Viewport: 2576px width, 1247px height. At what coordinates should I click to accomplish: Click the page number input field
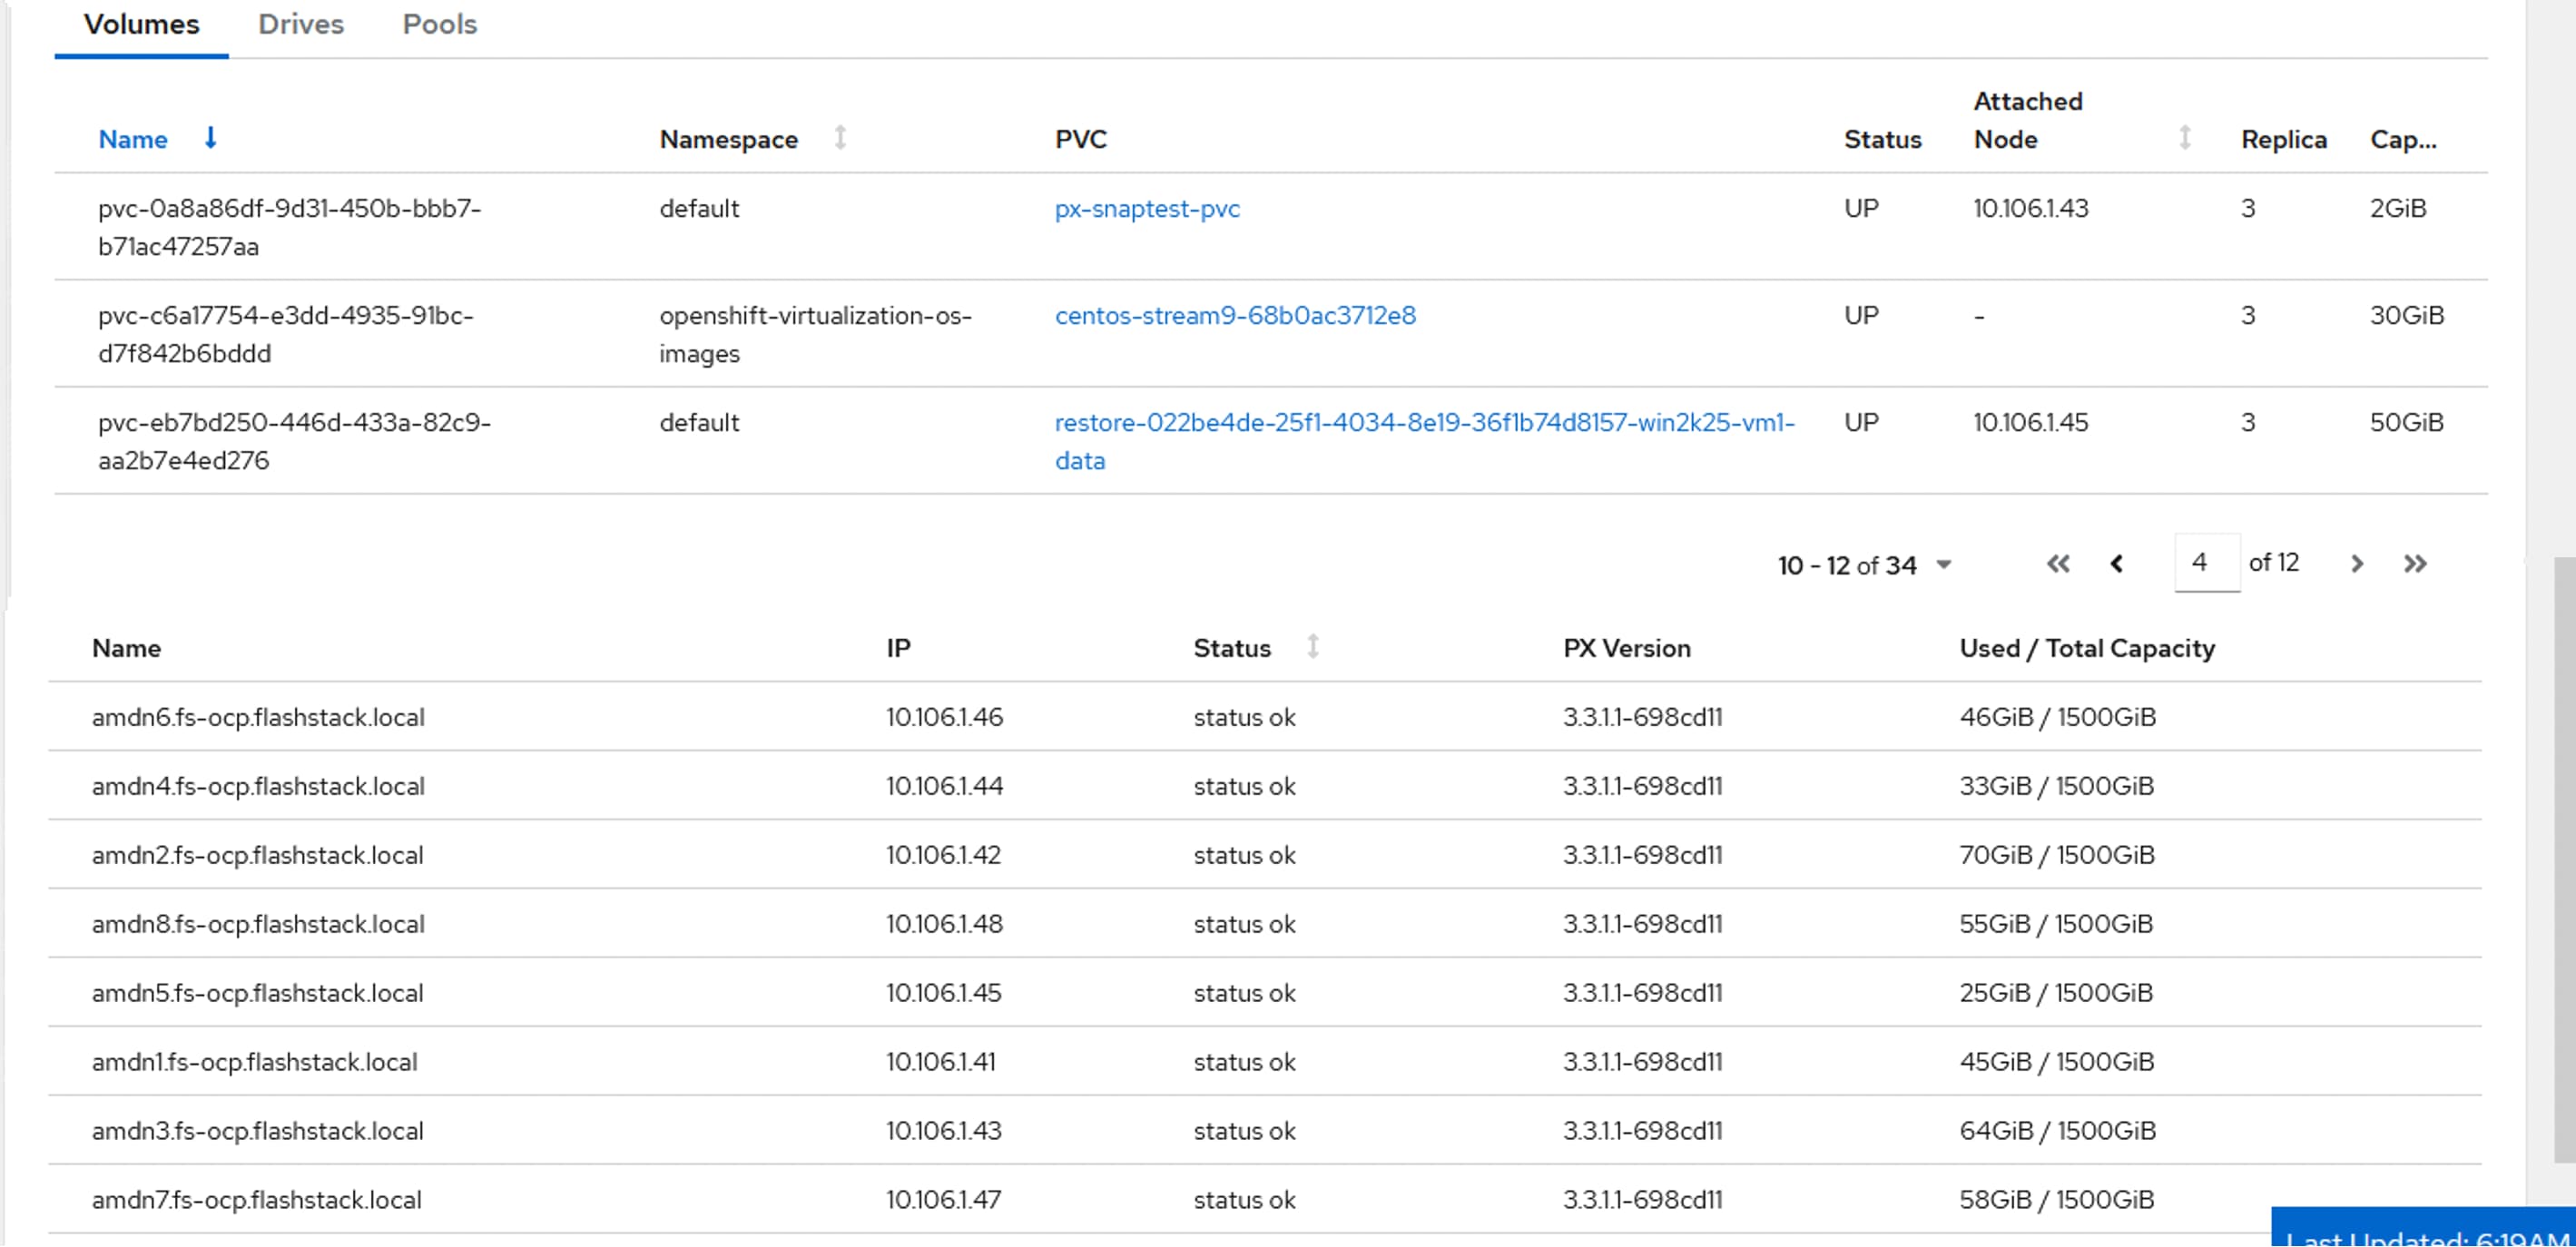2205,563
